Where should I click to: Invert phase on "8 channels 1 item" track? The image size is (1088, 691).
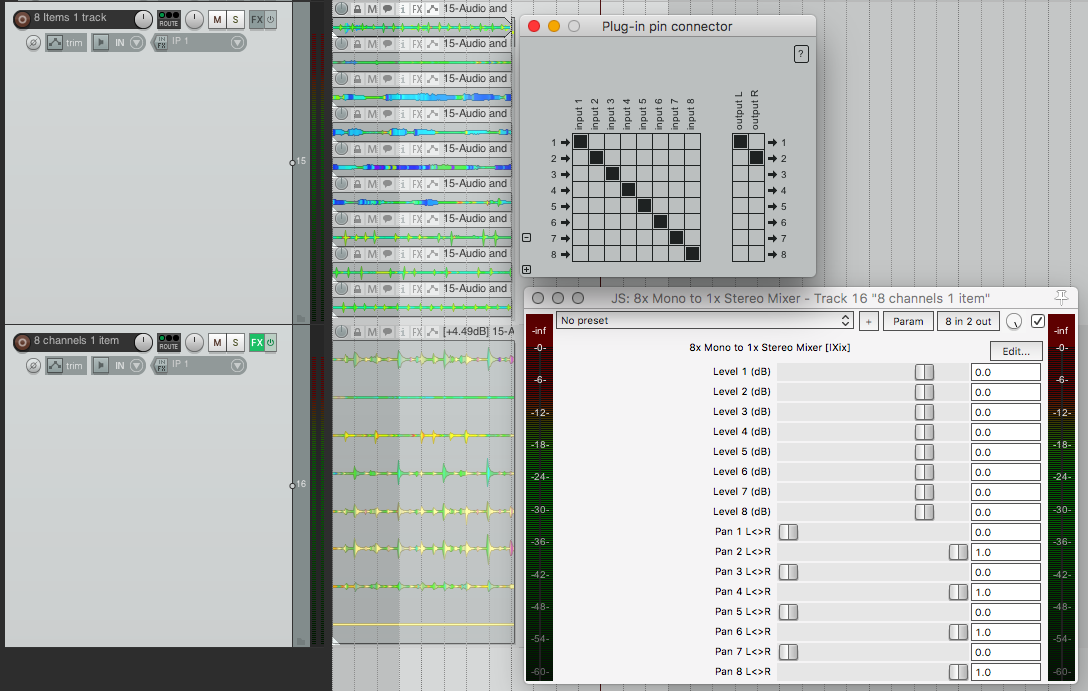32,366
